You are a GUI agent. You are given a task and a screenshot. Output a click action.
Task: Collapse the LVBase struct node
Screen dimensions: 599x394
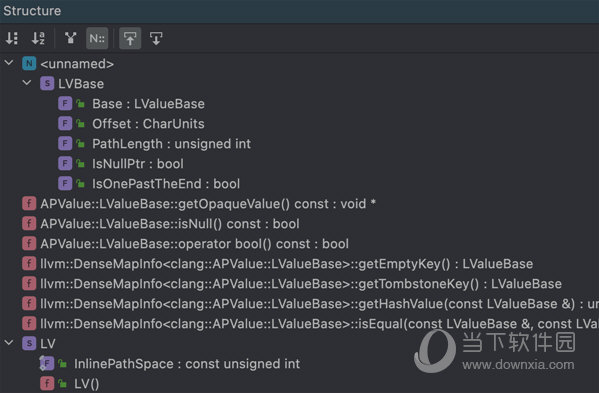tap(27, 83)
